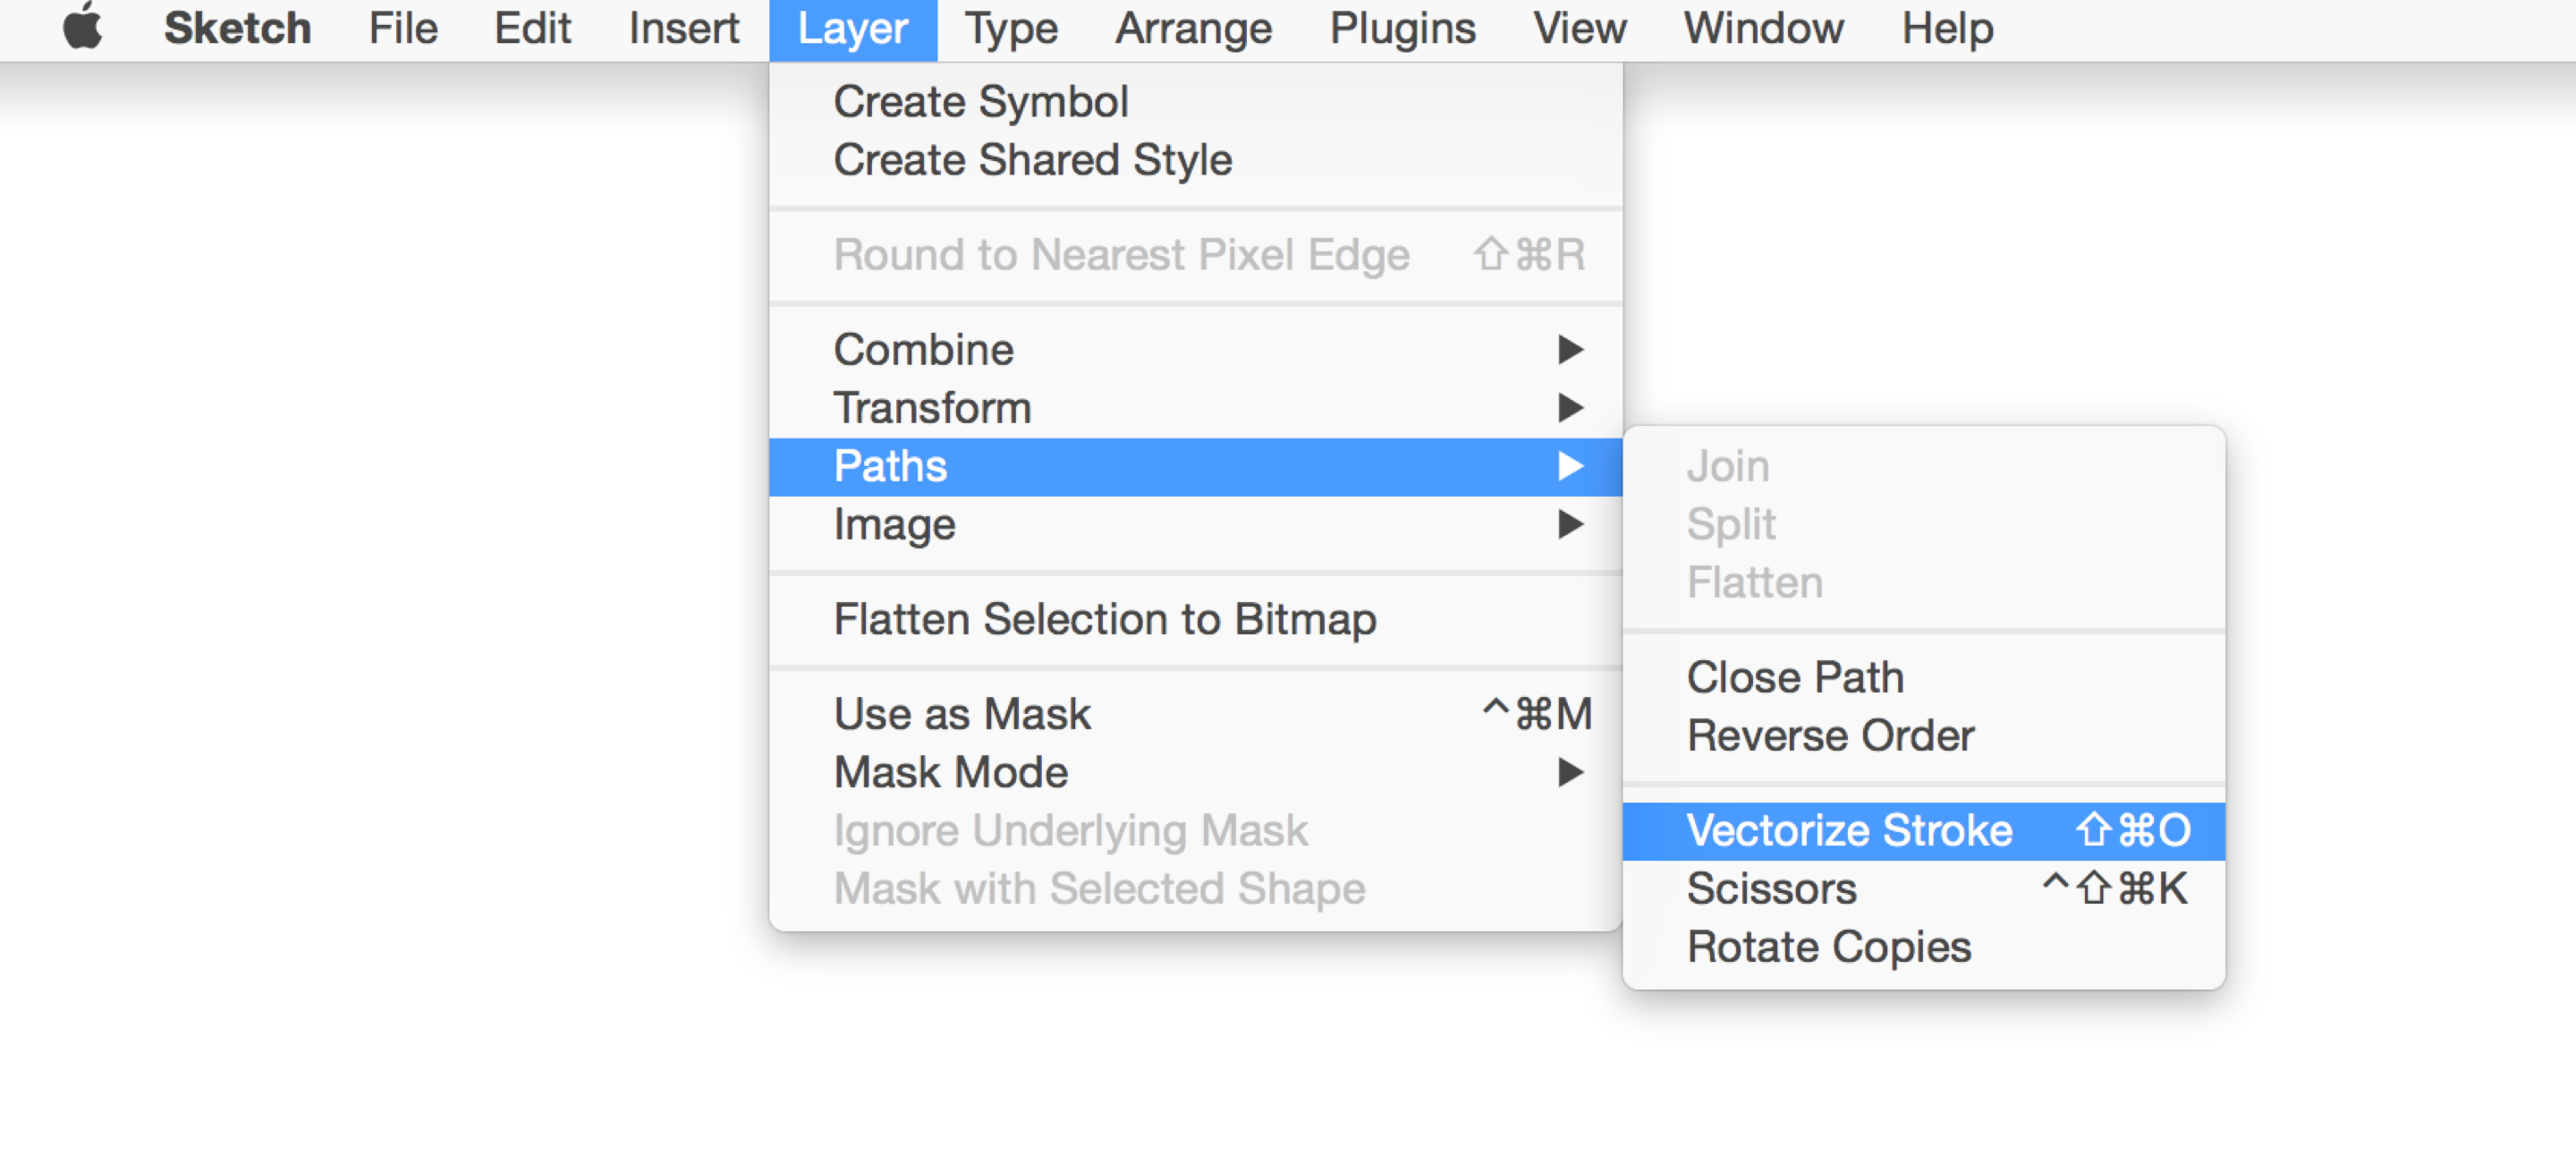This screenshot has height=1156, width=2576.
Task: Expand the Combine submenu
Action: coord(924,349)
